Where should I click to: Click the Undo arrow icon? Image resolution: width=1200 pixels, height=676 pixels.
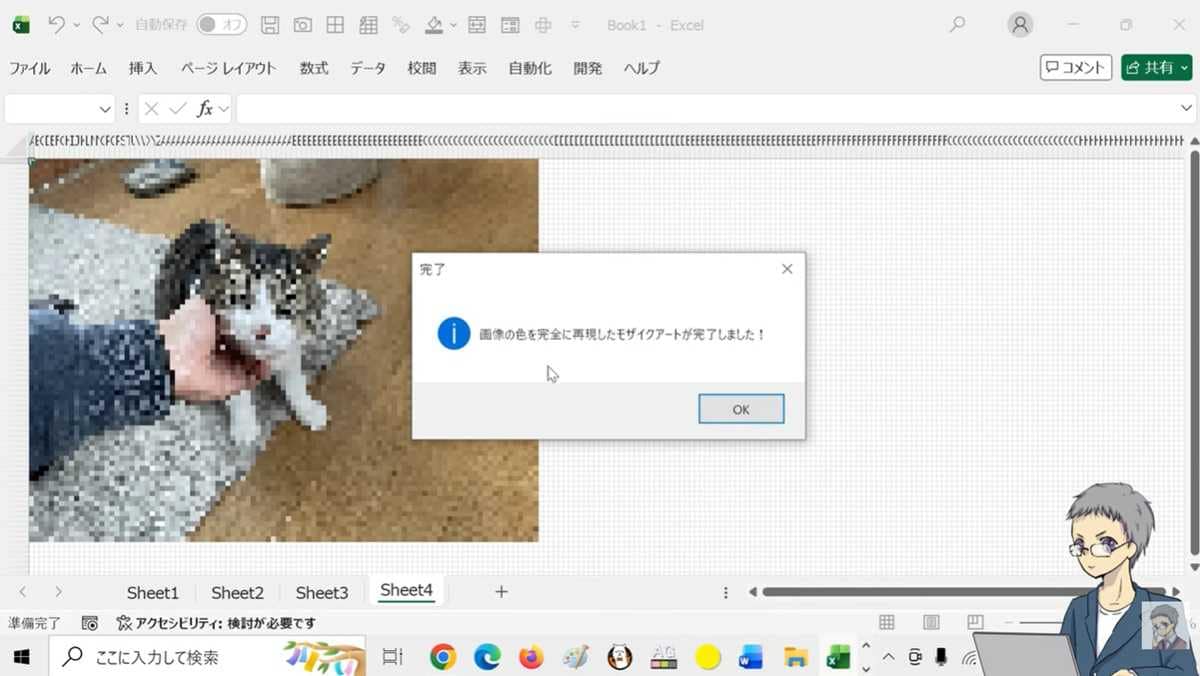point(56,25)
